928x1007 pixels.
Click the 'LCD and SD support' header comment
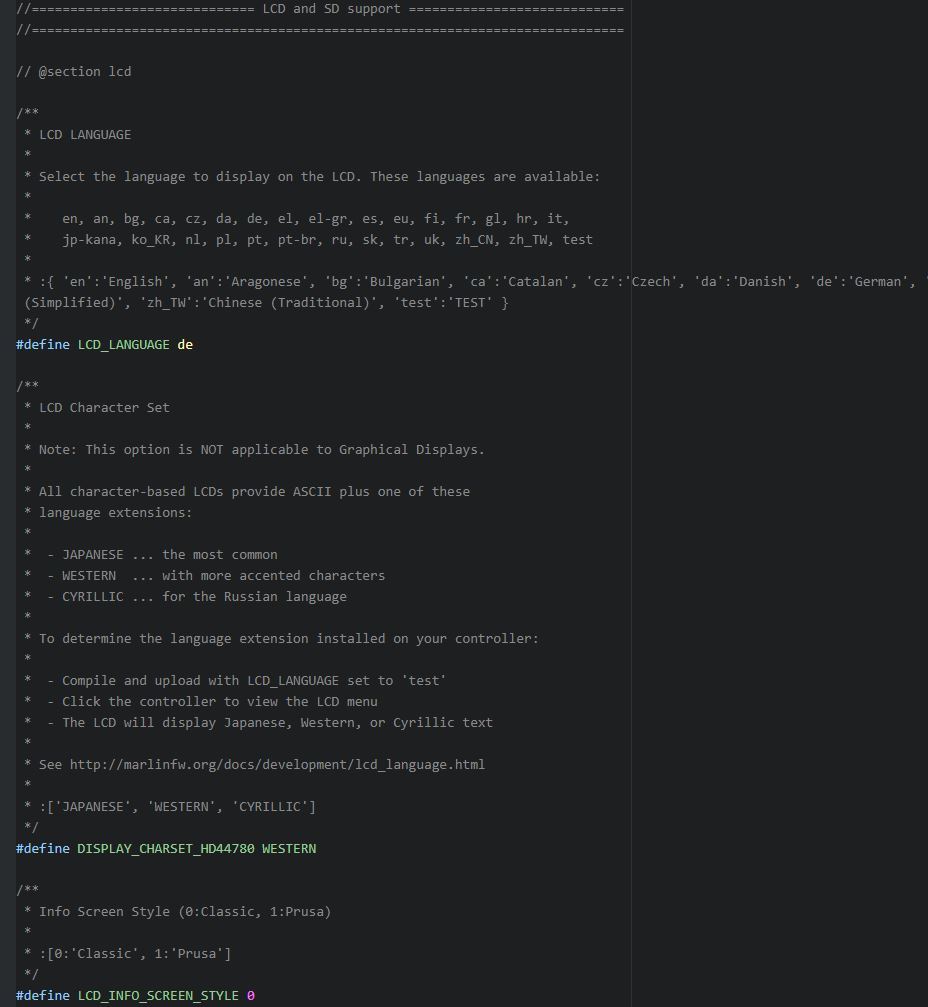(331, 9)
